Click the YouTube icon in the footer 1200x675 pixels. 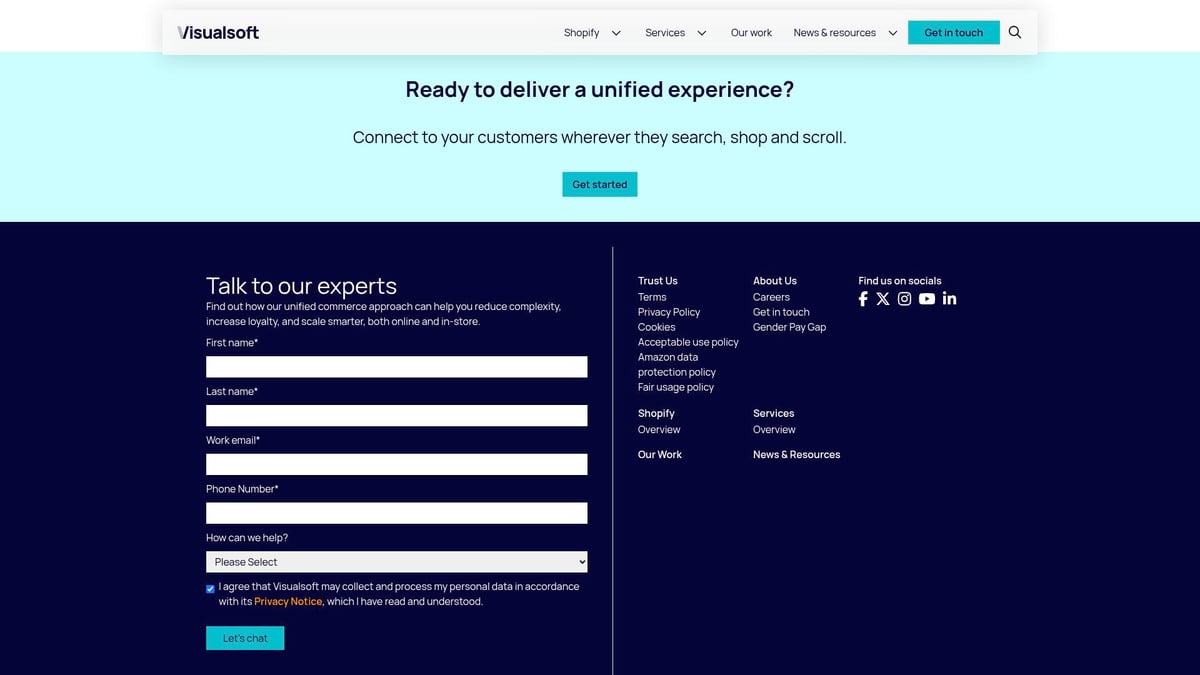[927, 298]
